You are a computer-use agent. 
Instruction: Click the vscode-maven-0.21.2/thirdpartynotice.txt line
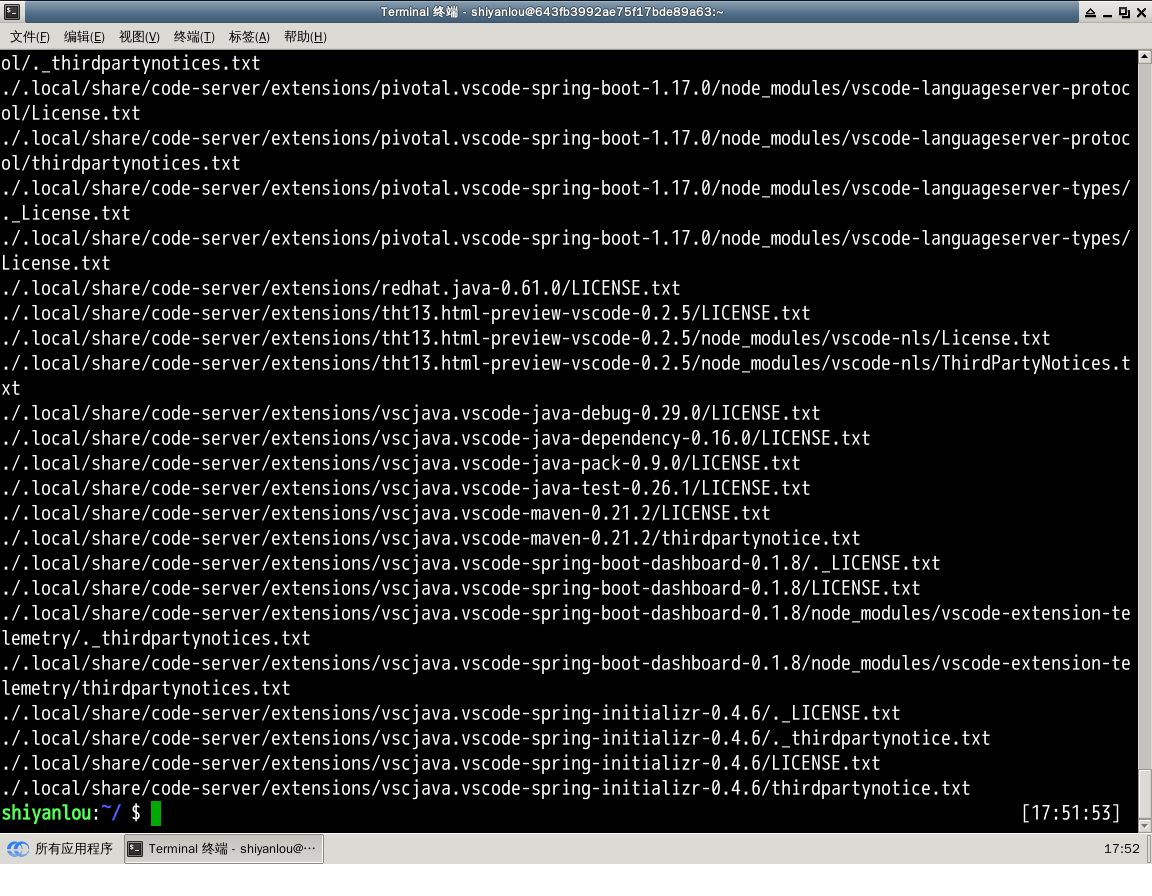431,538
